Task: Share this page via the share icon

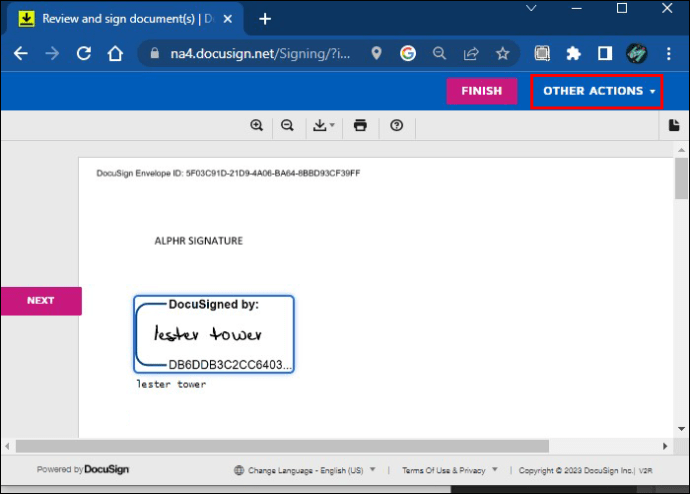Action: point(471,54)
